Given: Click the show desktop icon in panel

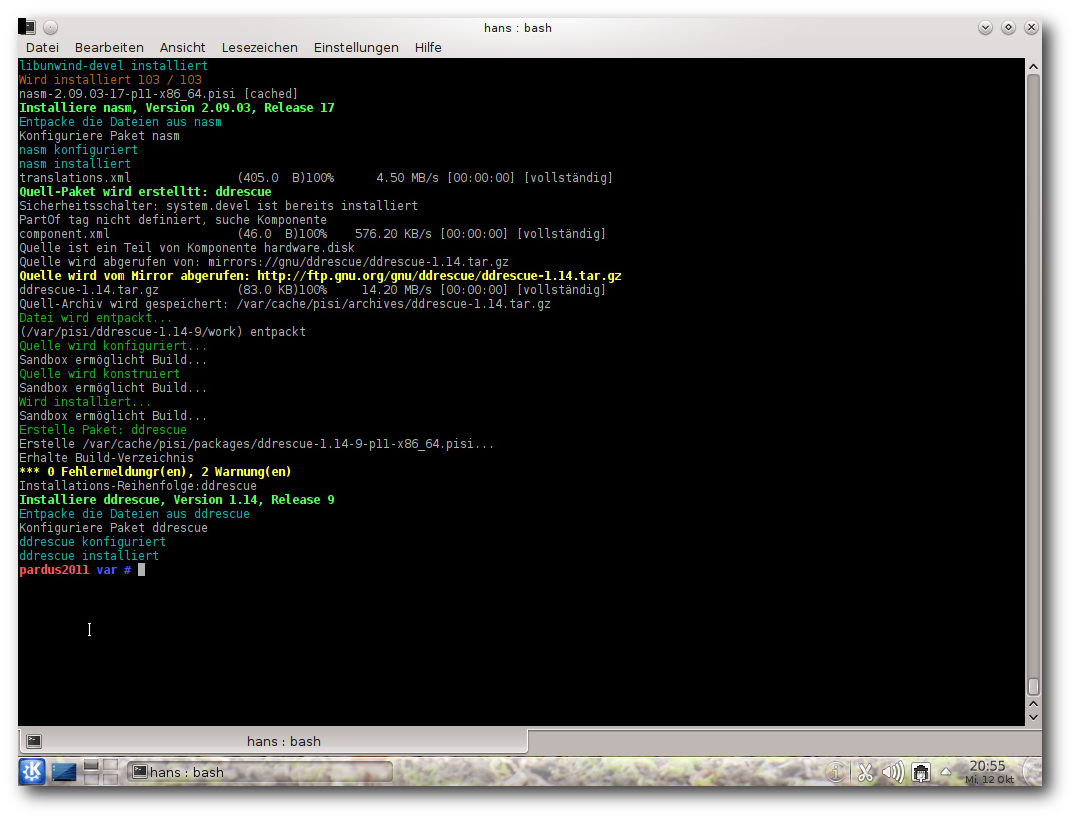Looking at the screenshot, I should pos(64,773).
